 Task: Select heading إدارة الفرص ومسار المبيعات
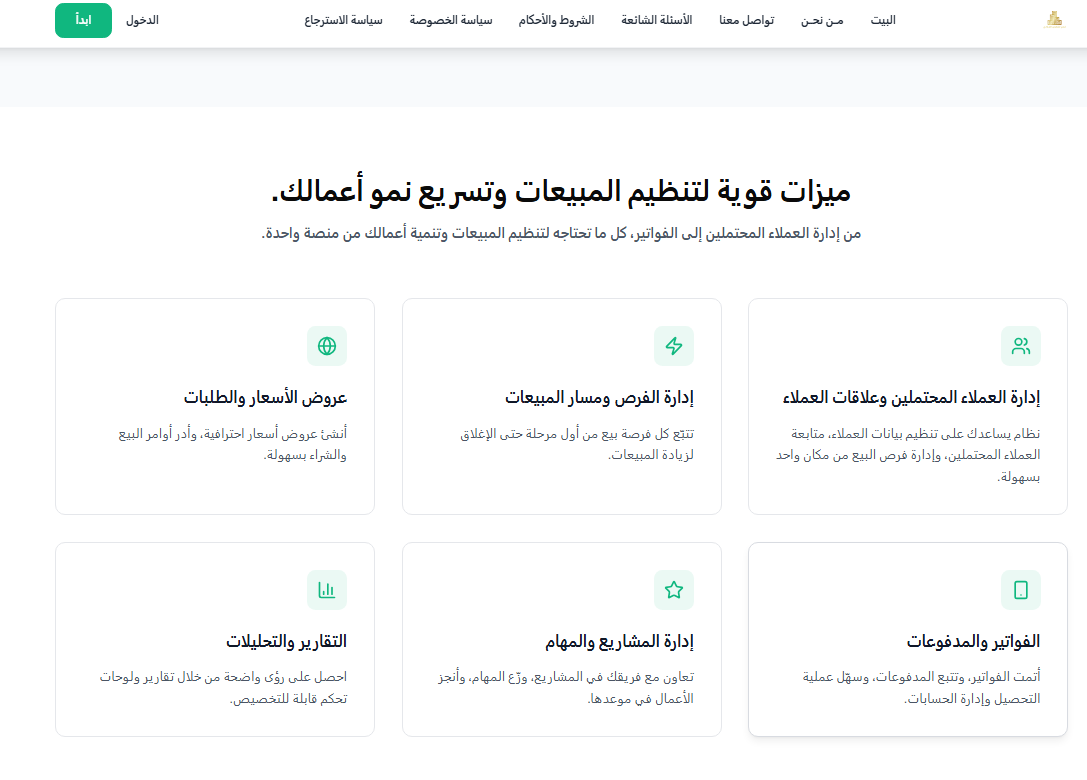pyautogui.click(x=599, y=397)
